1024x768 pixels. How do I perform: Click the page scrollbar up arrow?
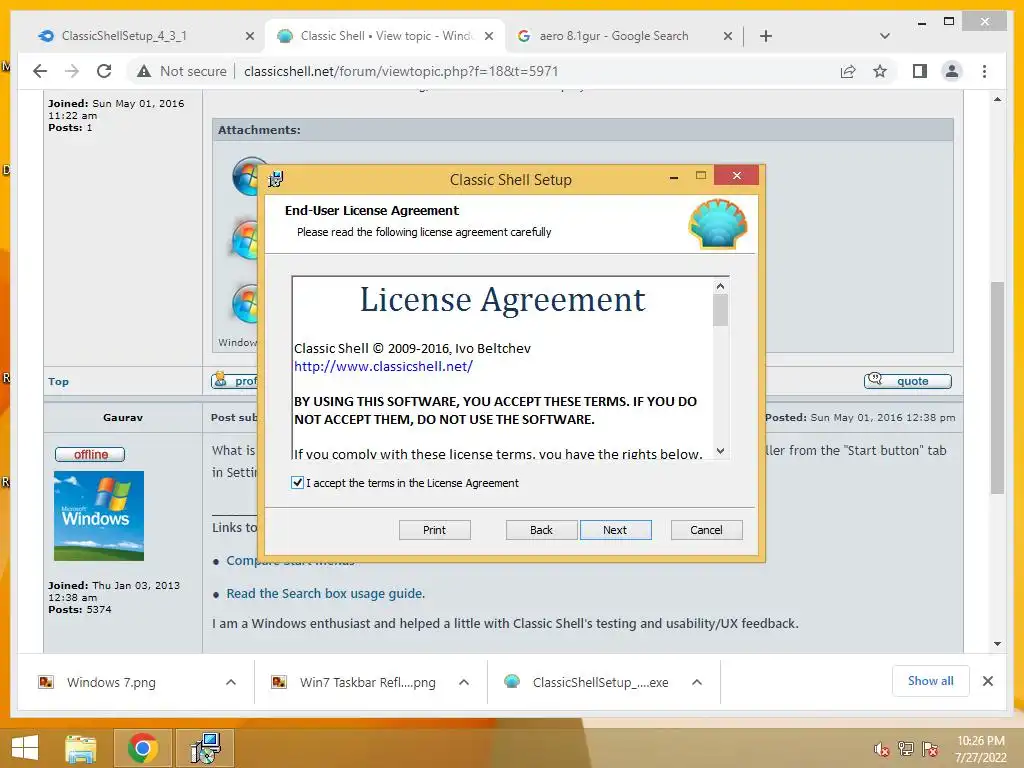tap(997, 99)
